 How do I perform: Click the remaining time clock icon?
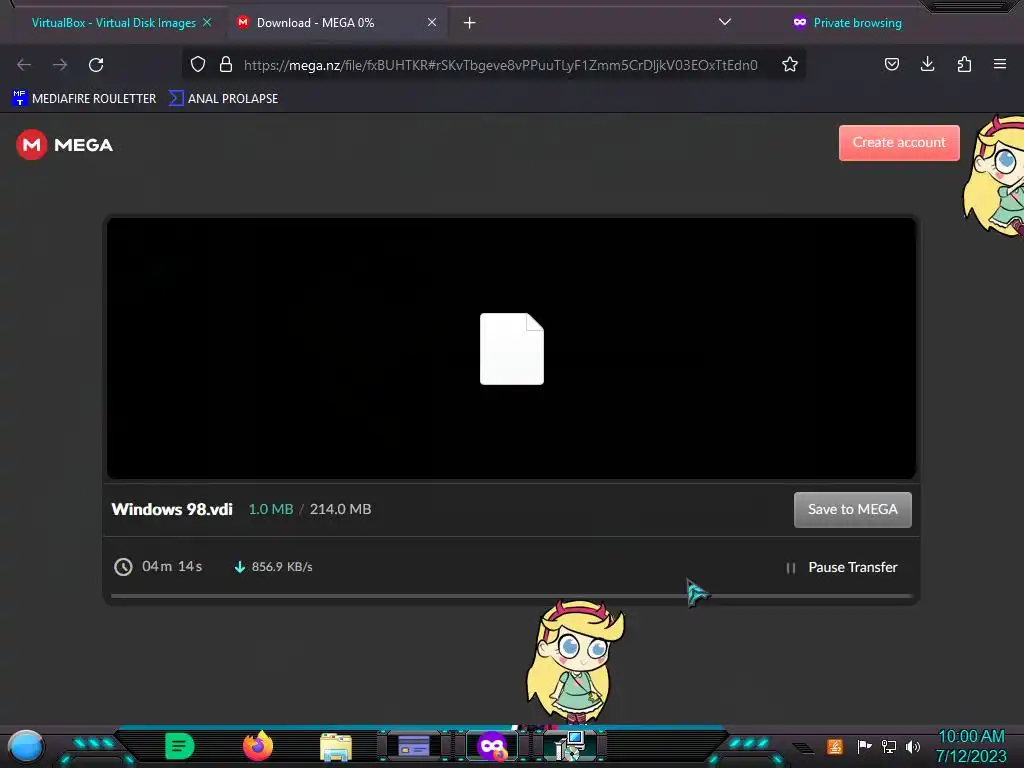[x=123, y=567]
